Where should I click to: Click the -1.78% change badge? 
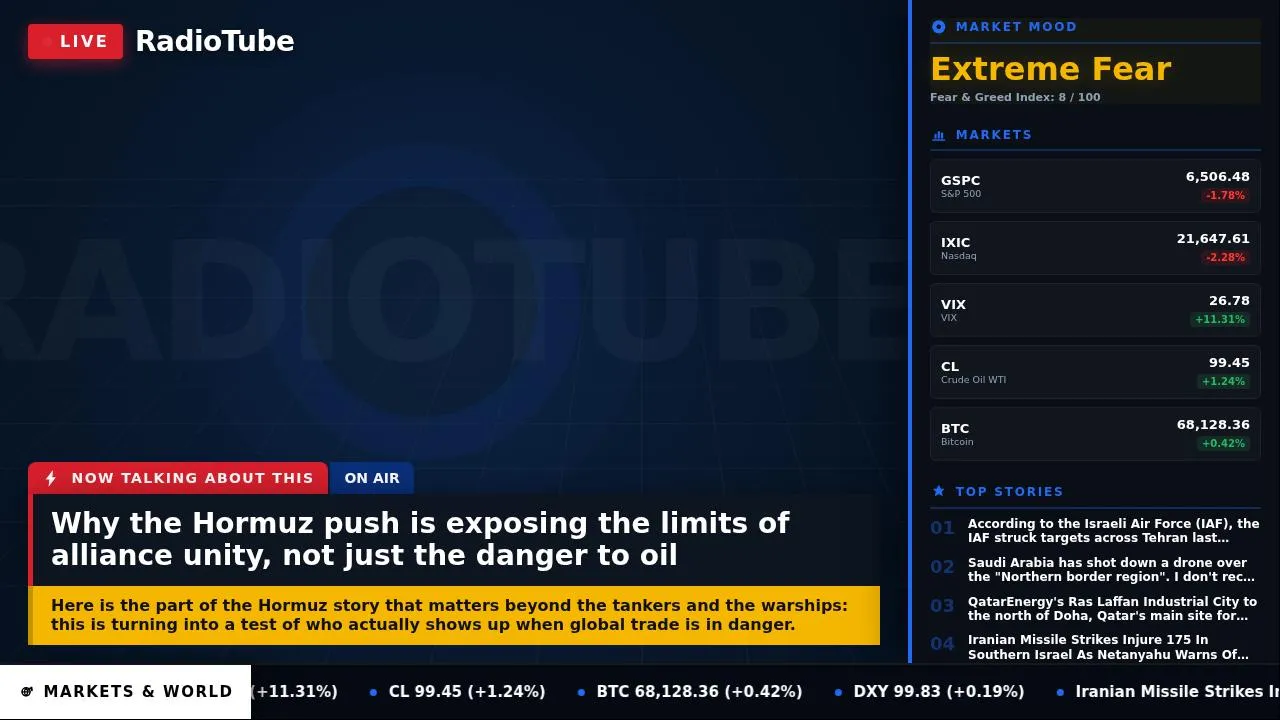pyautogui.click(x=1225, y=195)
